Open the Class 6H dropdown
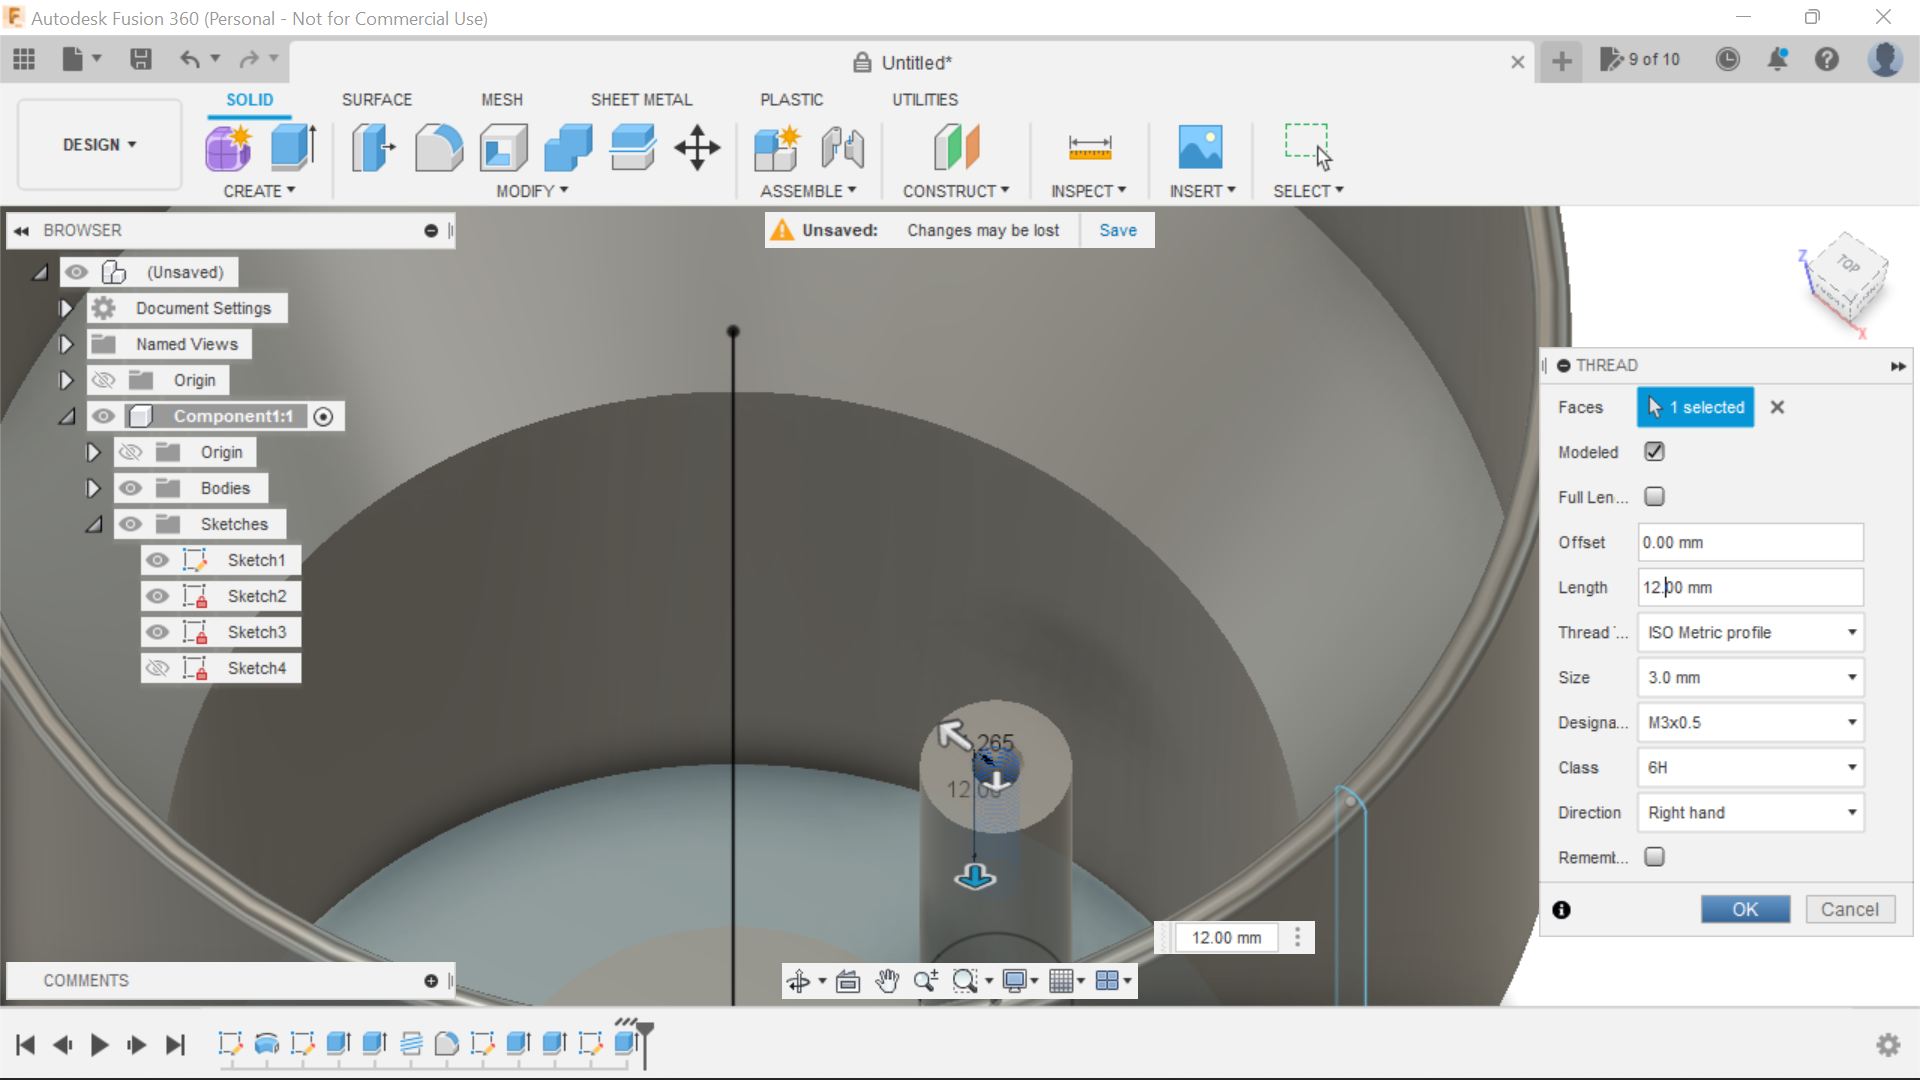Viewport: 1920px width, 1080px height. [1750, 767]
